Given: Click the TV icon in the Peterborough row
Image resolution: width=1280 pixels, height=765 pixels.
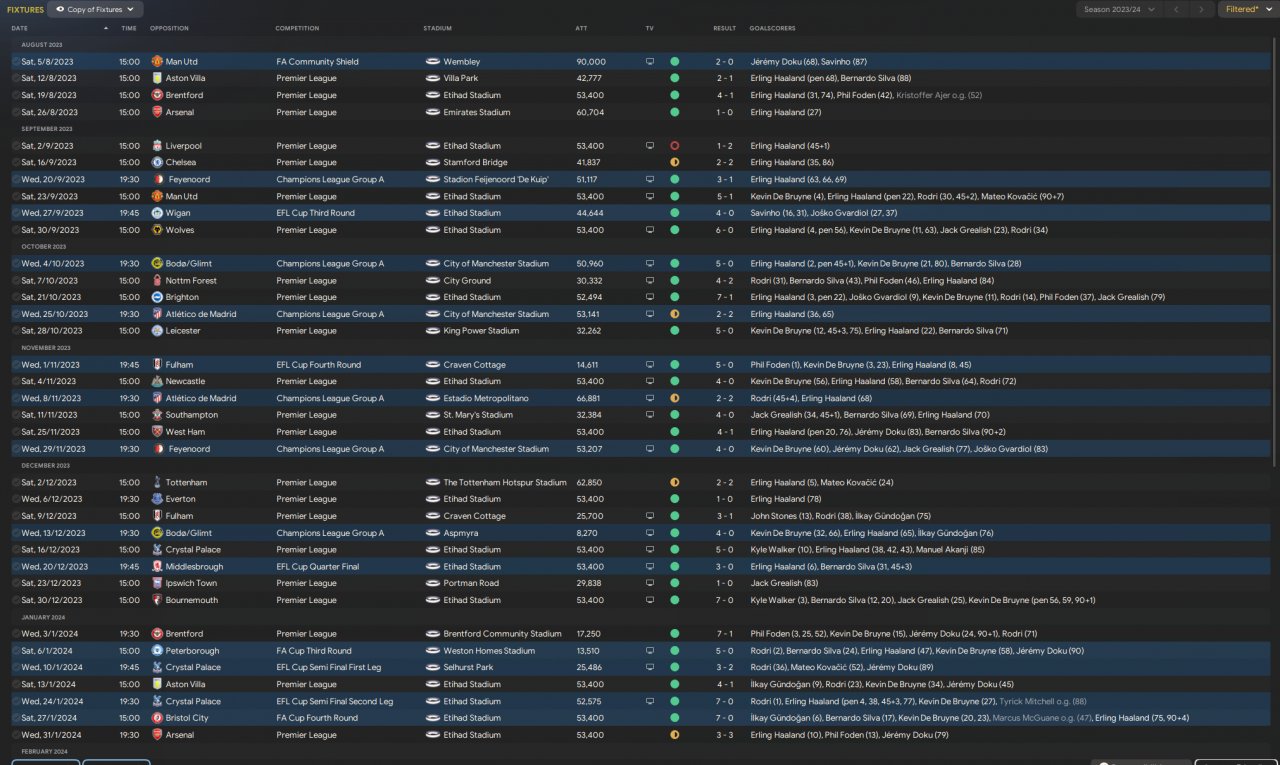Looking at the screenshot, I should pos(650,651).
